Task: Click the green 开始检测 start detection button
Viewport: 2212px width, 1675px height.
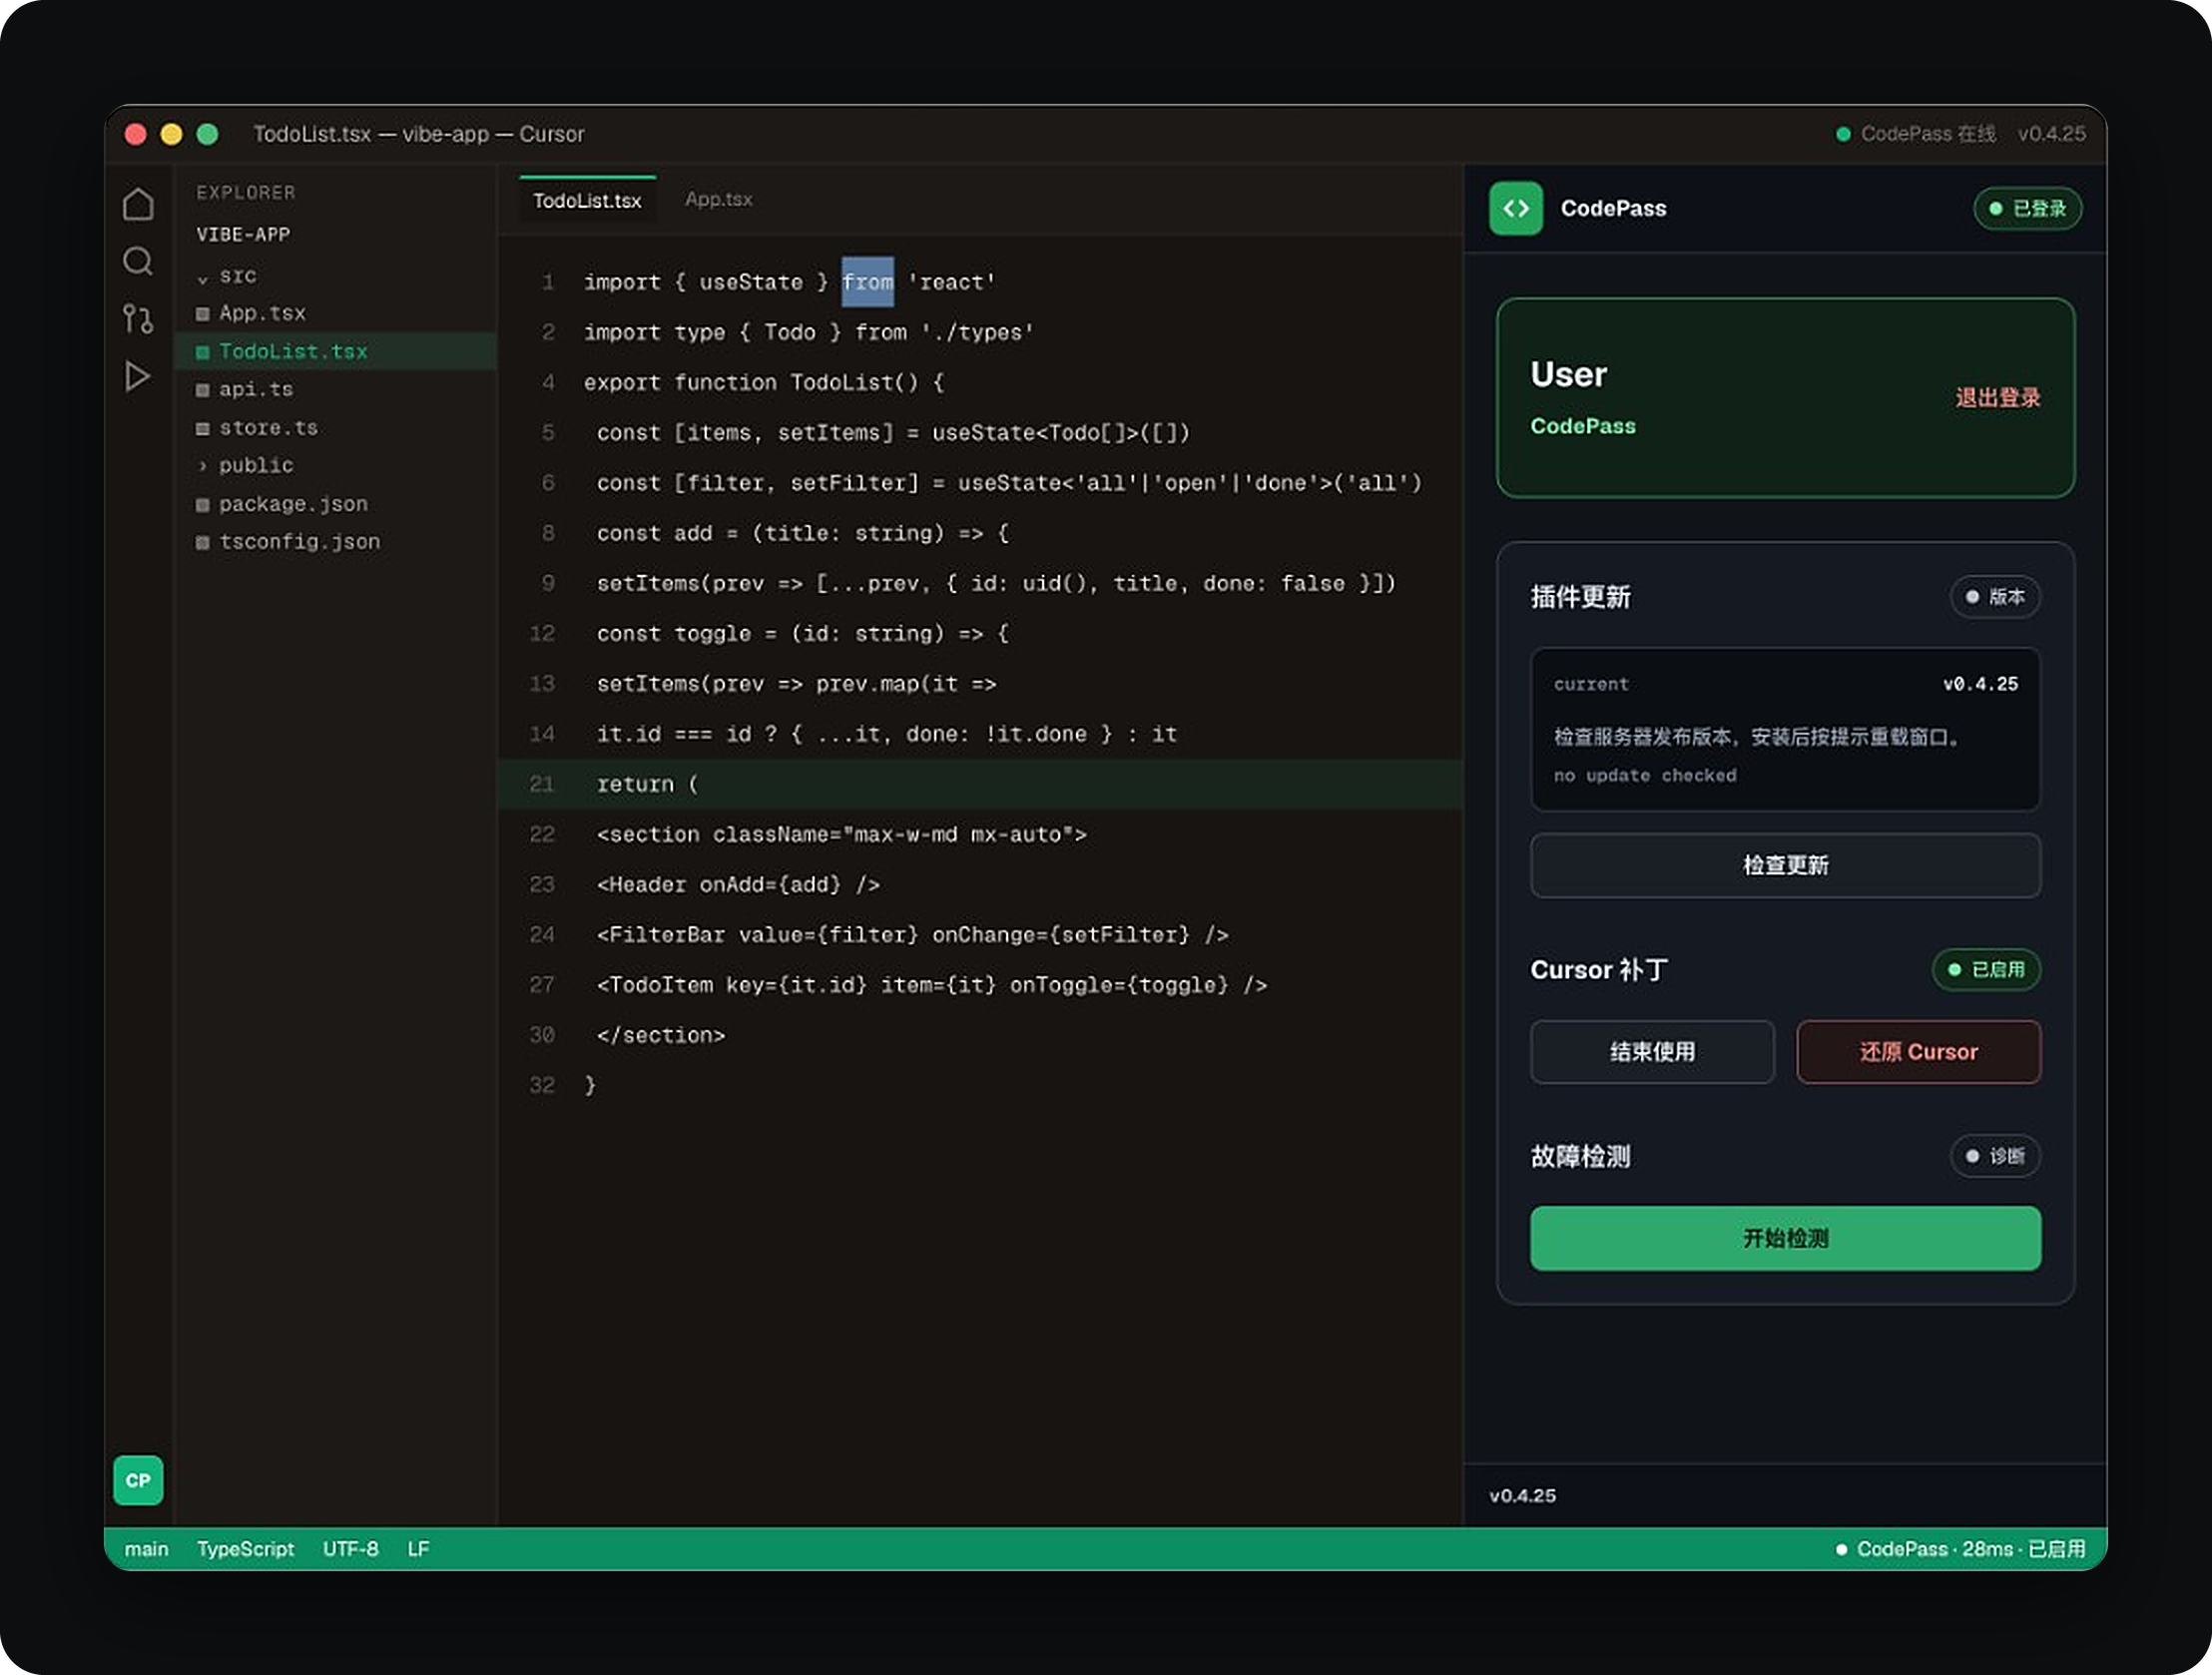Action: pyautogui.click(x=1785, y=1238)
